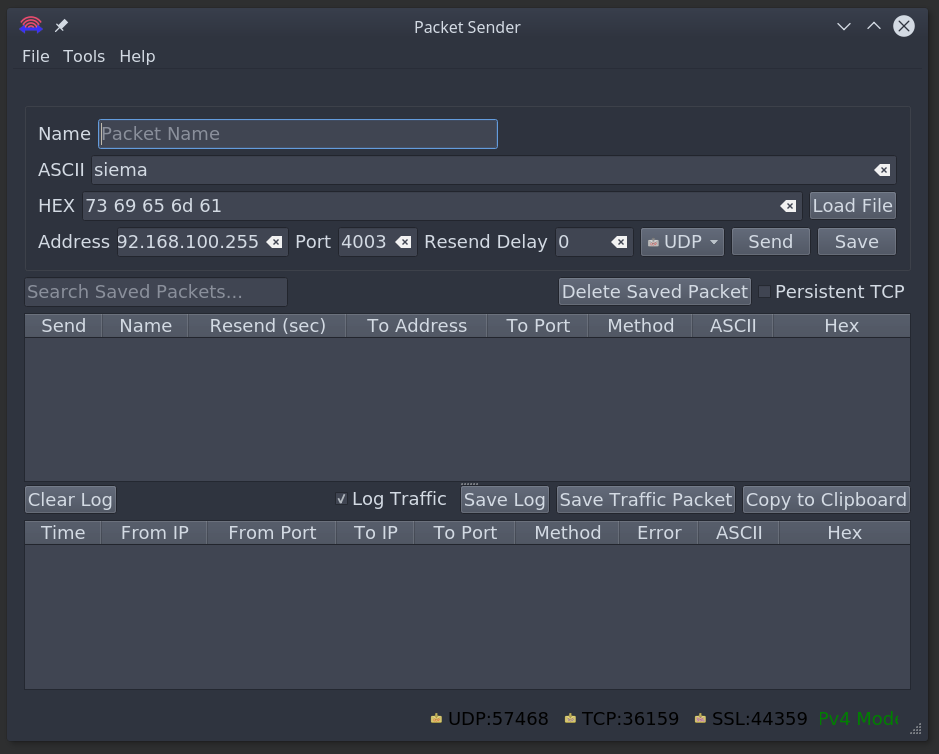Maximize the Packet Sender window
Image resolution: width=939 pixels, height=754 pixels.
coord(874,26)
